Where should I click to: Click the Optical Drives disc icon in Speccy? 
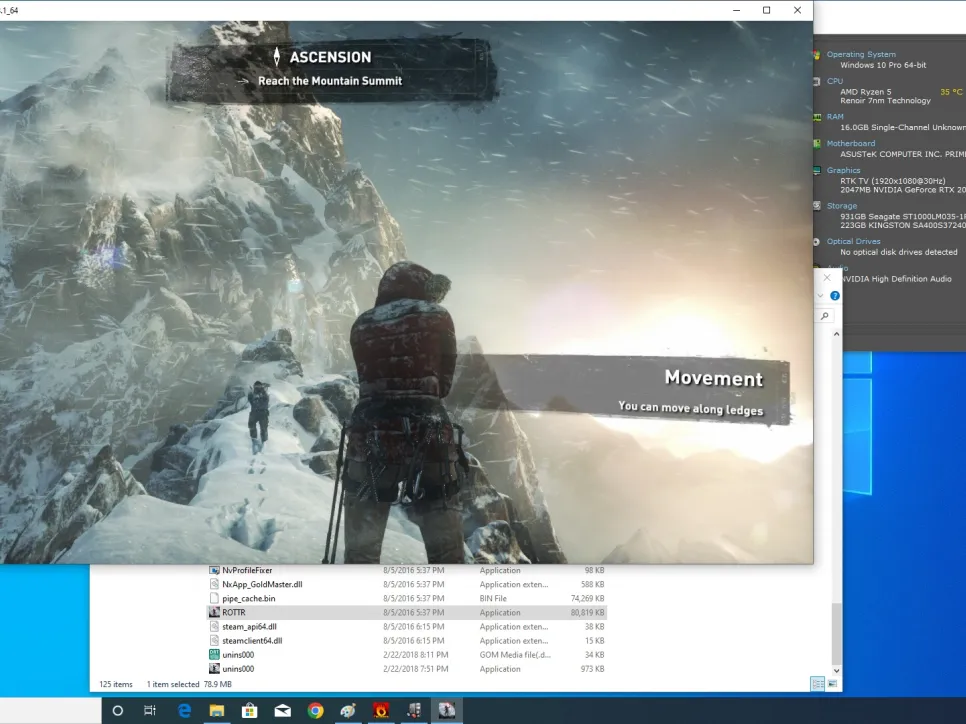816,242
